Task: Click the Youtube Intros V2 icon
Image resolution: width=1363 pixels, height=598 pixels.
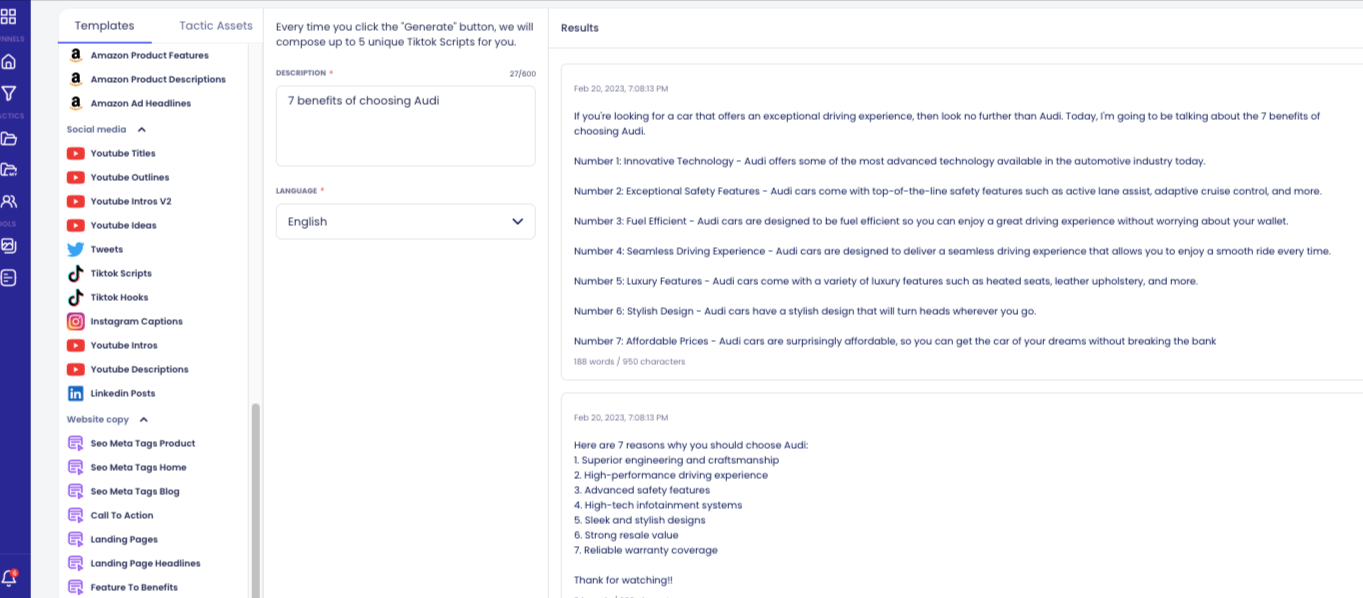Action: (x=75, y=201)
